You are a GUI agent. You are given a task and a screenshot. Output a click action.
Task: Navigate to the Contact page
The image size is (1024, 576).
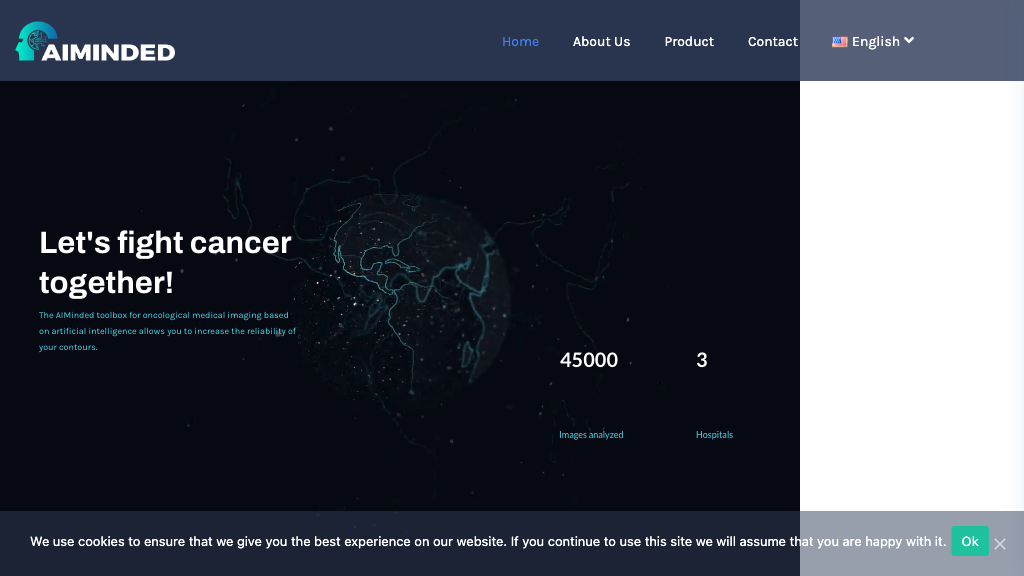click(772, 41)
